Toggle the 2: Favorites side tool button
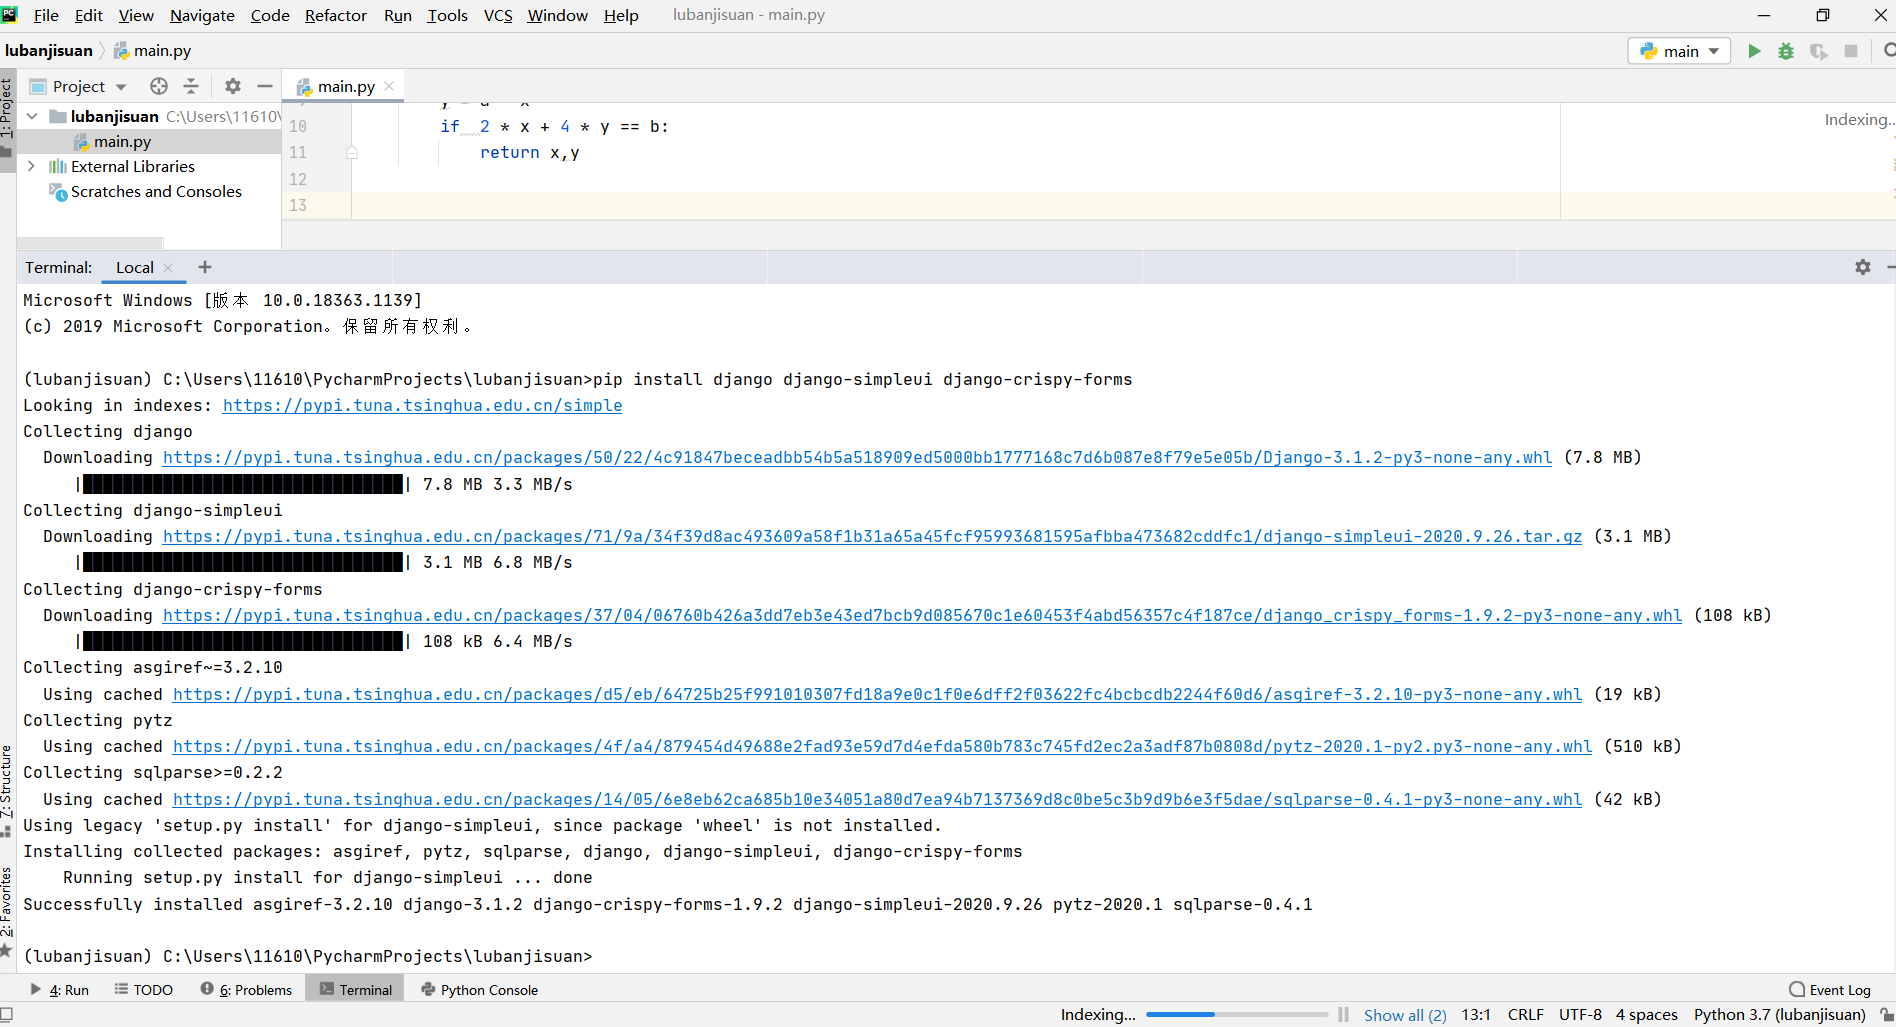Screen dimensions: 1896x1027 [x=7, y=910]
